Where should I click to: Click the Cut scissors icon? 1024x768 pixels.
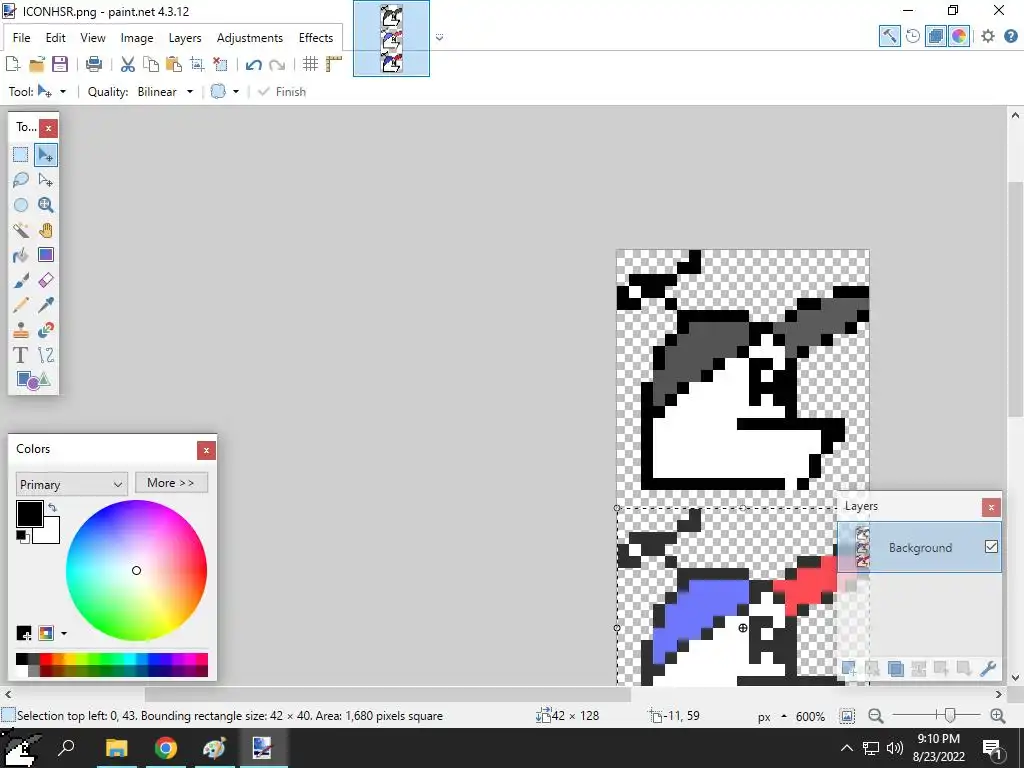[x=128, y=64]
